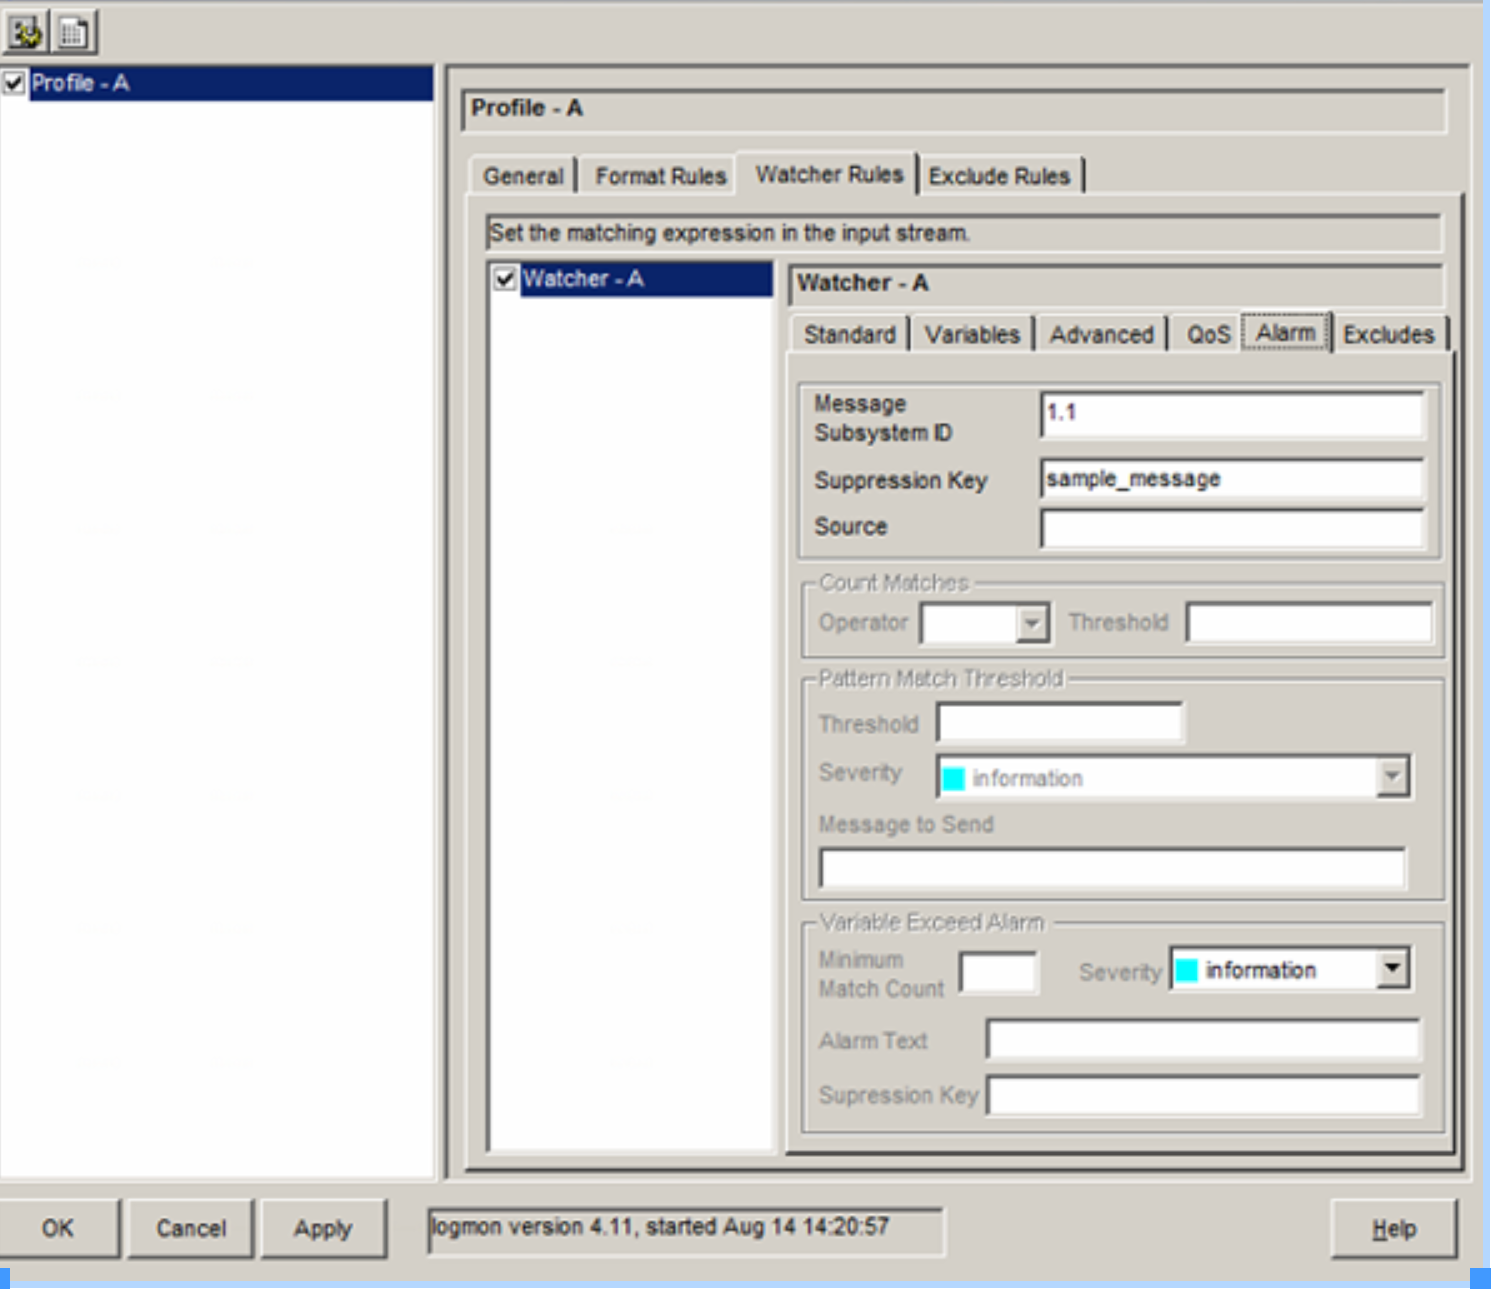This screenshot has height=1289, width=1491.
Task: Click the Suppression Key input field
Action: [1231, 479]
